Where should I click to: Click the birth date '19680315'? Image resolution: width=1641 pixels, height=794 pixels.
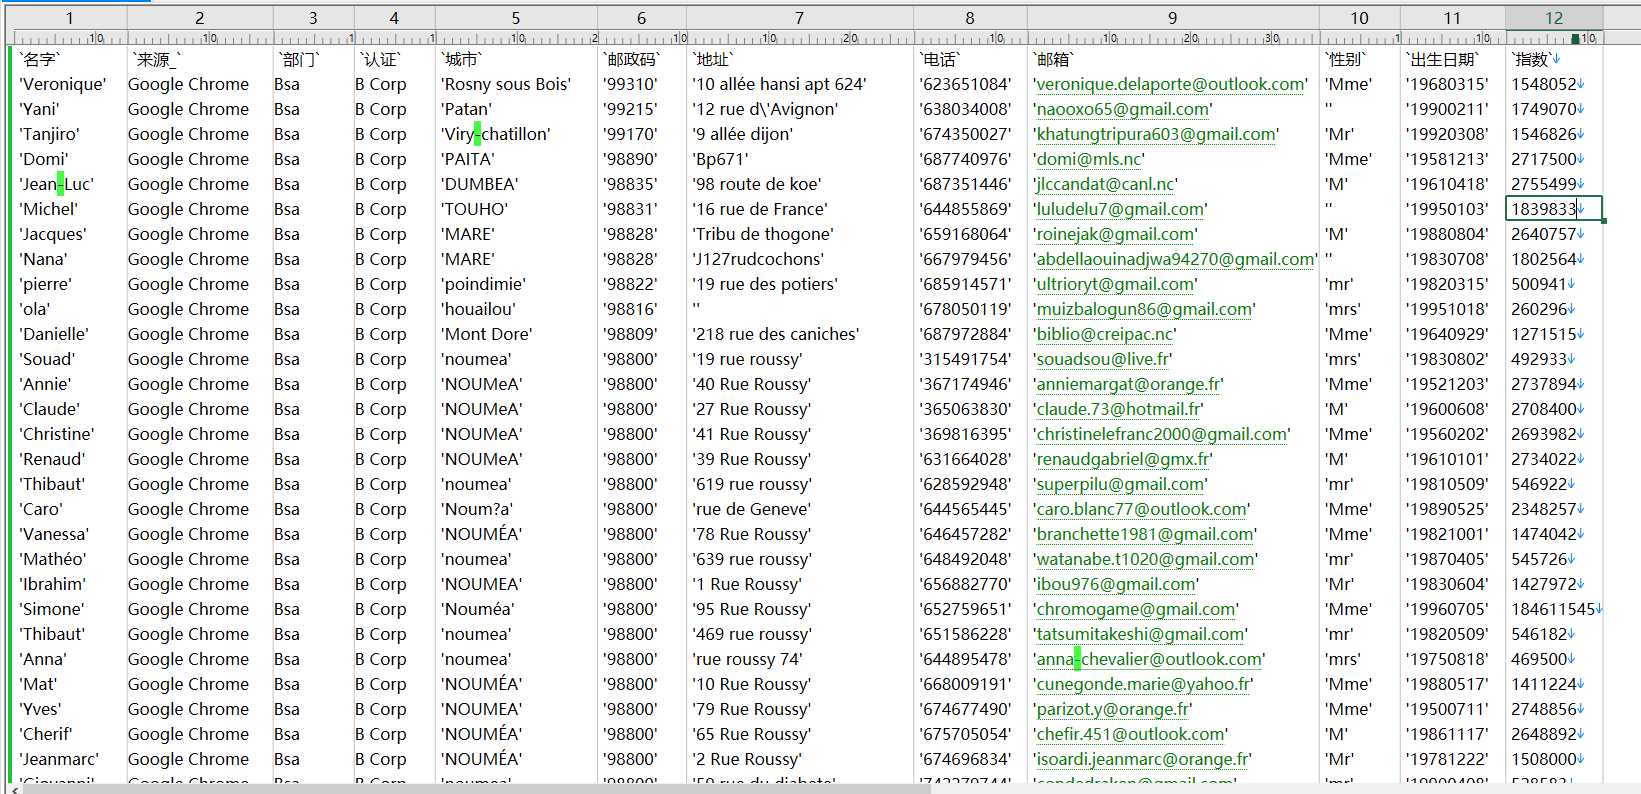(x=1447, y=84)
